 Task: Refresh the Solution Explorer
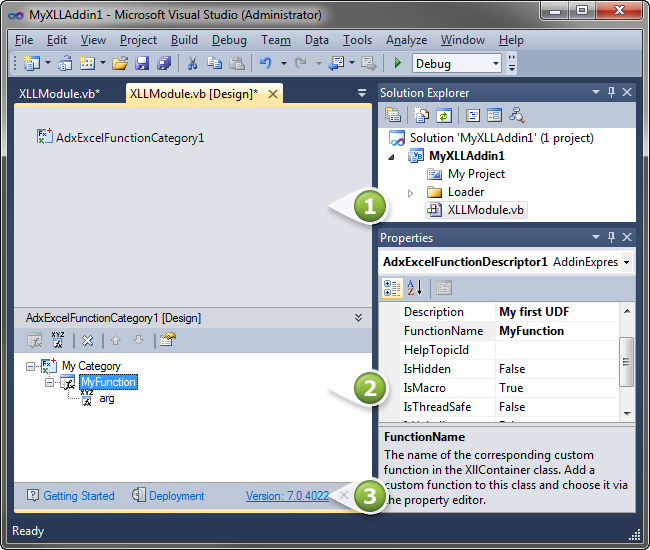tap(444, 115)
